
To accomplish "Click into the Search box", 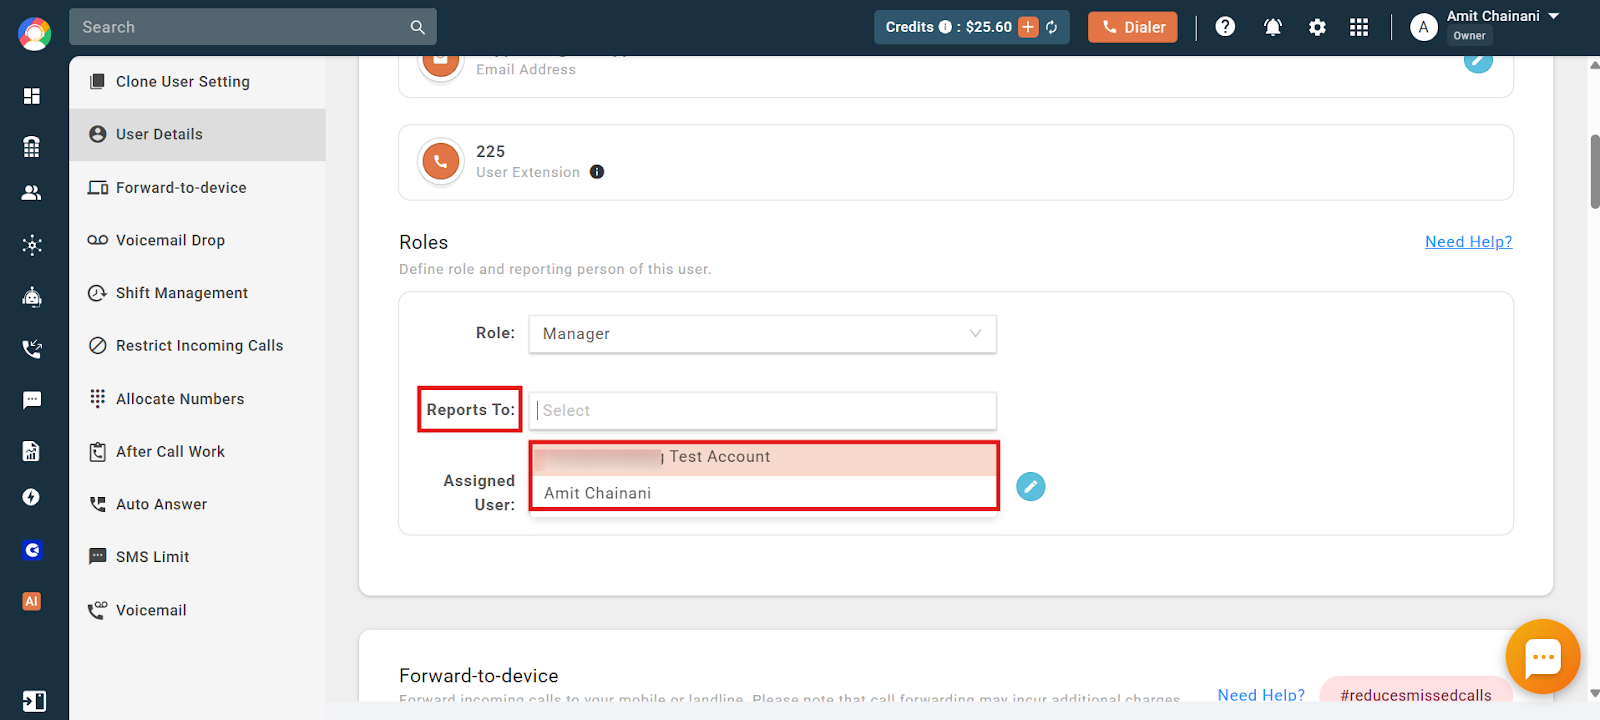I will pos(253,27).
